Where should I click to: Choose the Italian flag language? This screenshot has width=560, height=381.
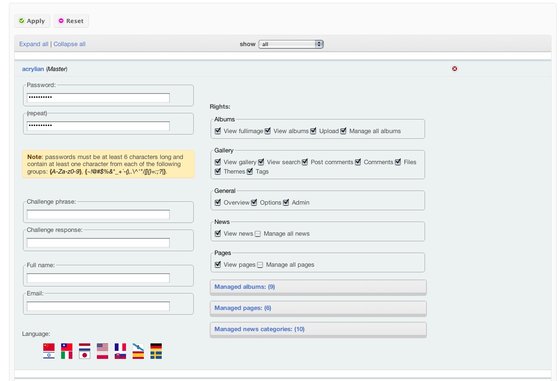click(67, 355)
